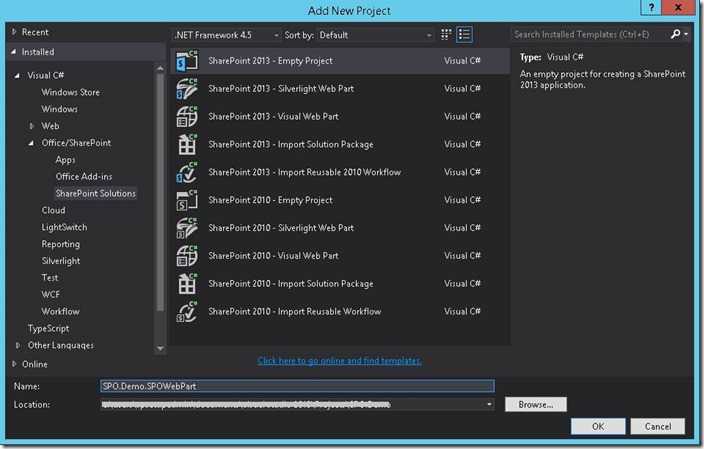Screen dimensions: 704x449
Task: Click the SharePoint 2013 Visual Web Part icon
Action: (187, 116)
